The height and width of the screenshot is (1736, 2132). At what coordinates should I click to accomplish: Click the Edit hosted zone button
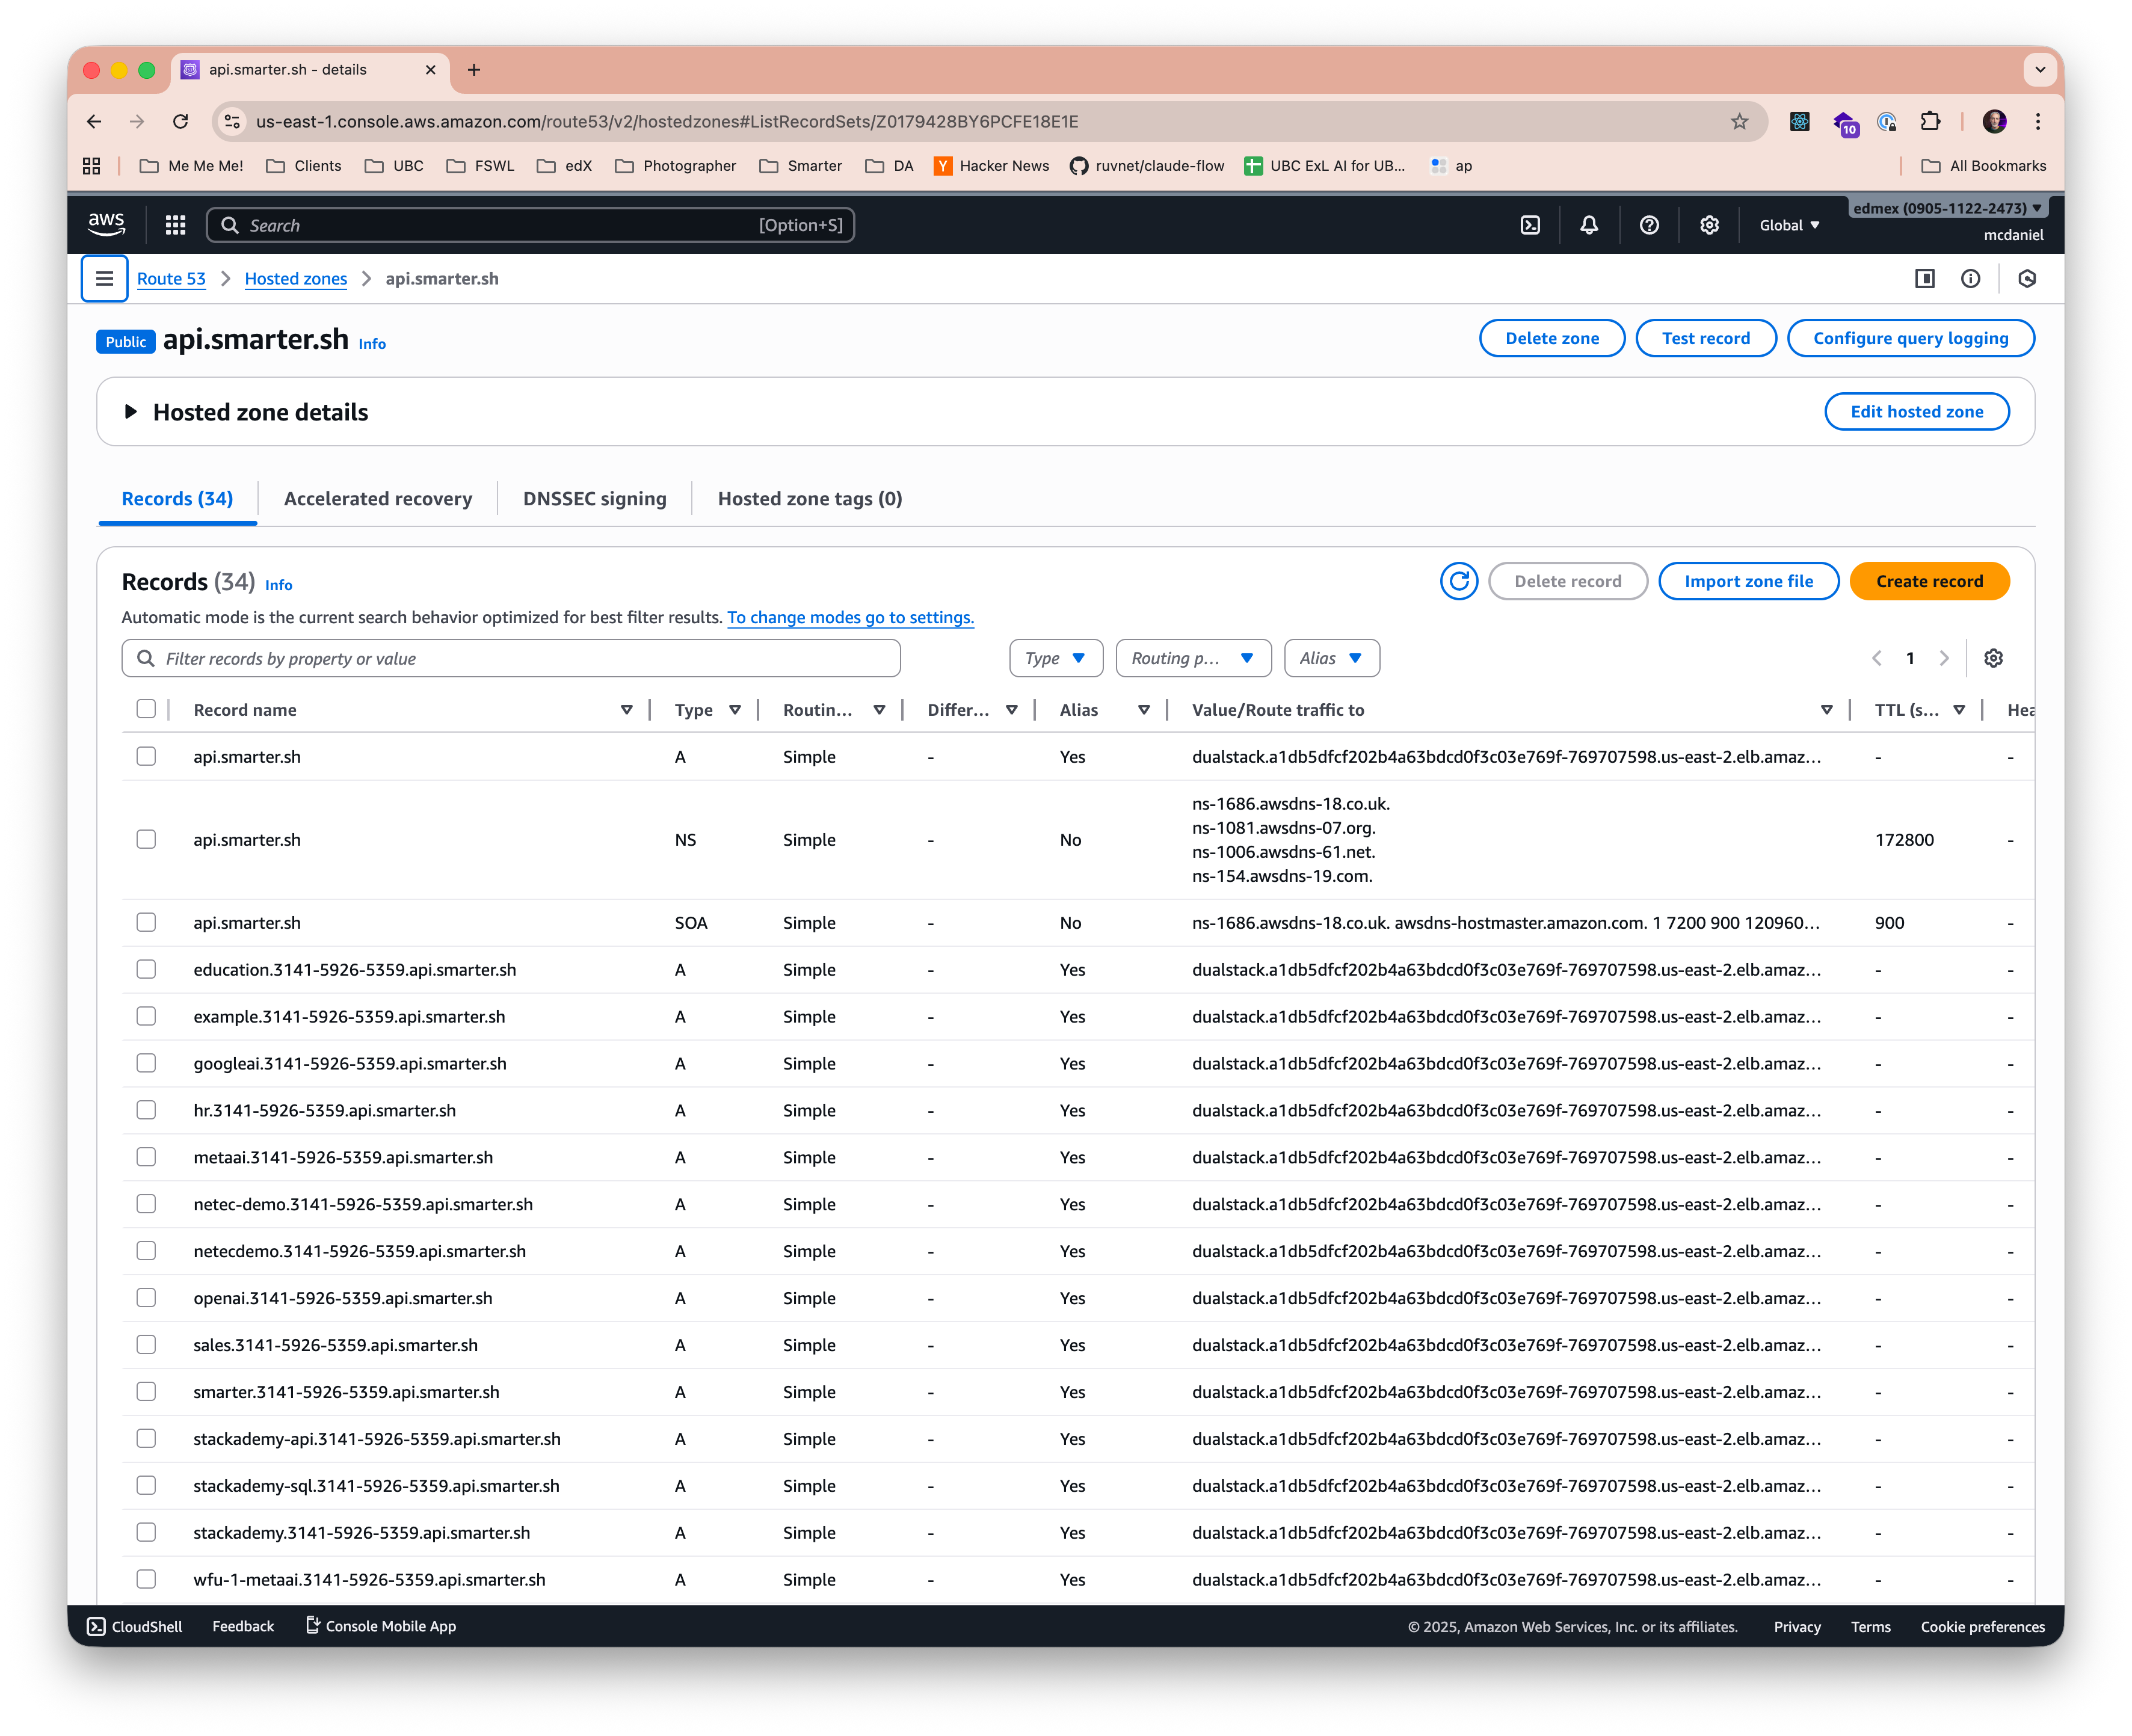pyautogui.click(x=1916, y=411)
